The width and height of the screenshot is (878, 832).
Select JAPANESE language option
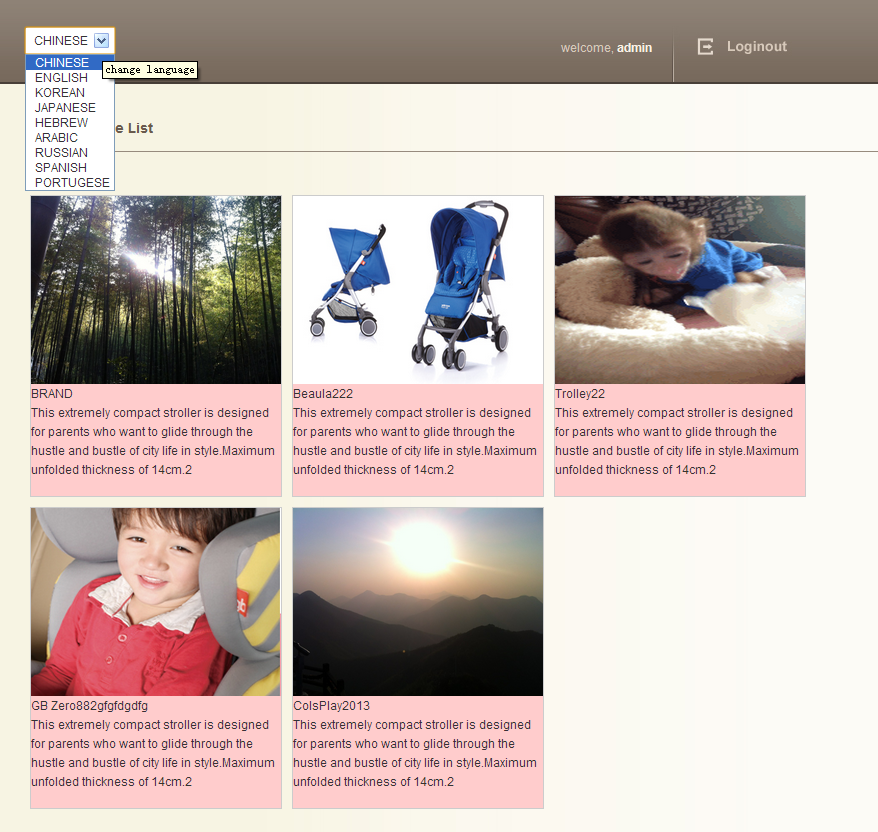[70, 107]
